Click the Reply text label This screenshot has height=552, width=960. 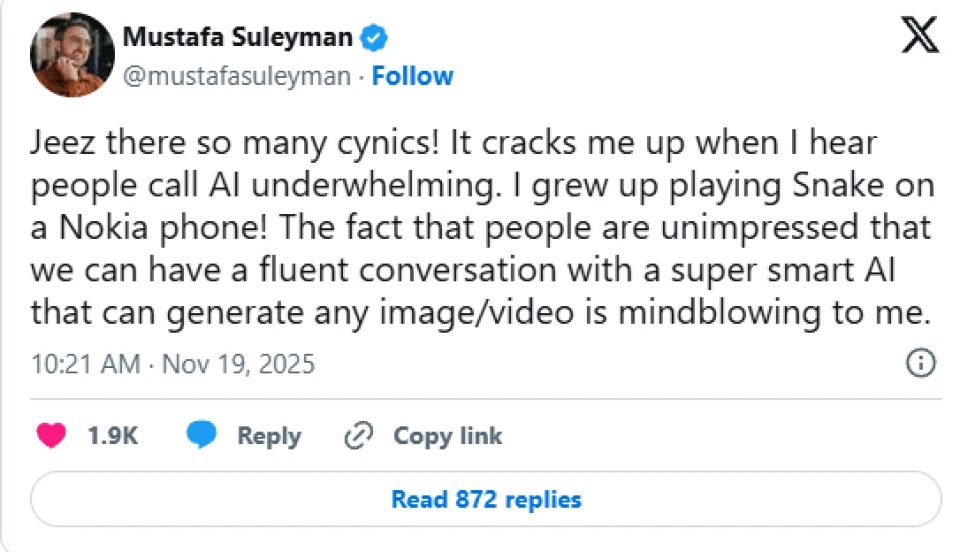point(268,436)
